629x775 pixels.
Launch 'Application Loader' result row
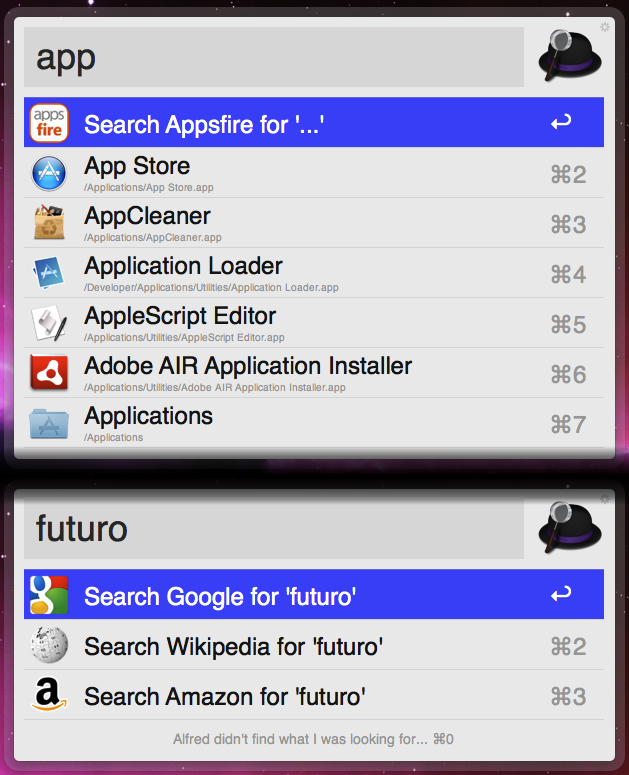pyautogui.click(x=314, y=273)
